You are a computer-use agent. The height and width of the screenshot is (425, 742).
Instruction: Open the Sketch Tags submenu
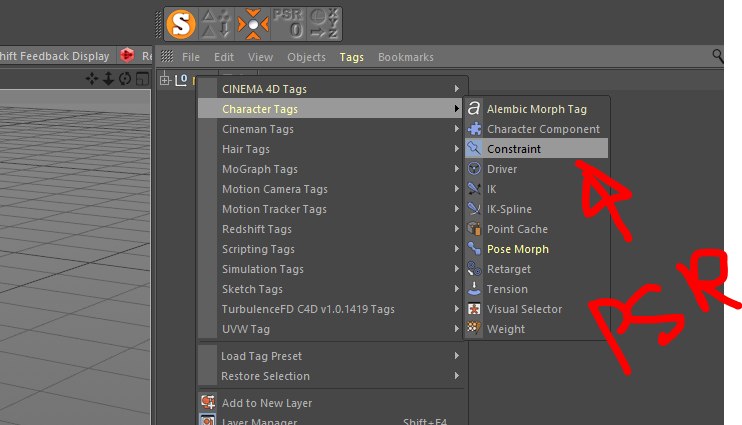332,289
